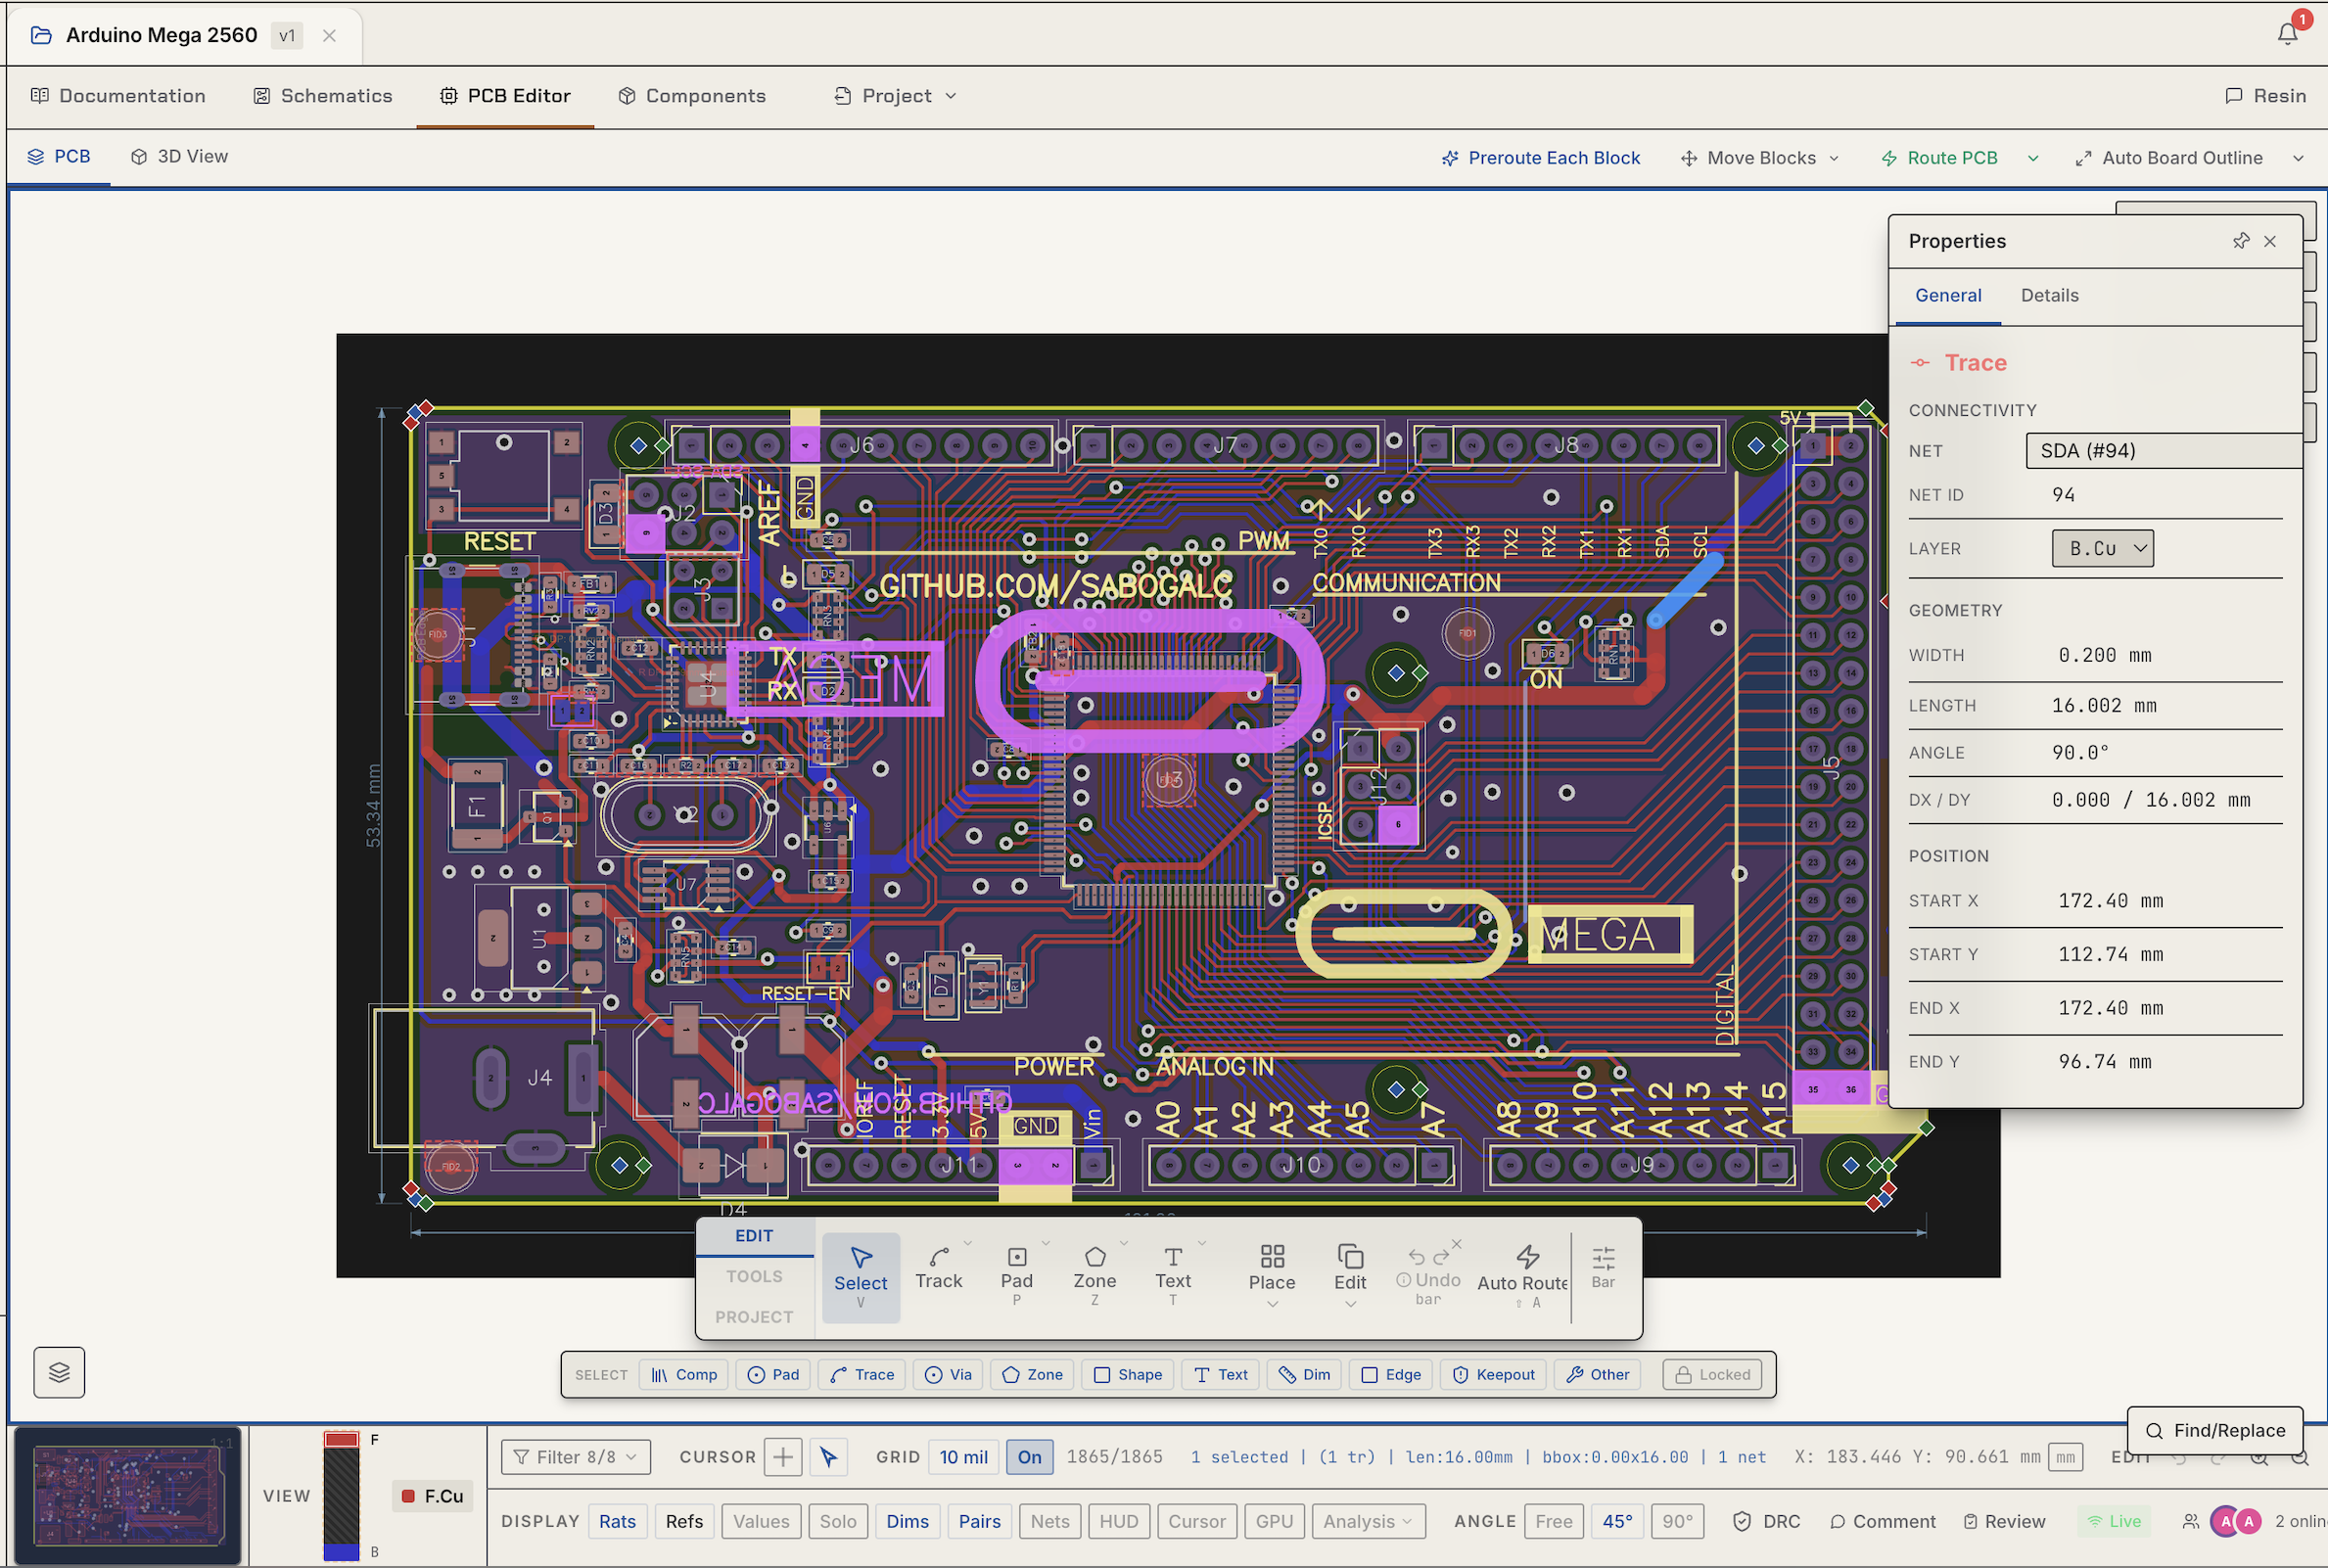Click the mm units button
This screenshot has width=2328, height=1568.
tap(2065, 1457)
